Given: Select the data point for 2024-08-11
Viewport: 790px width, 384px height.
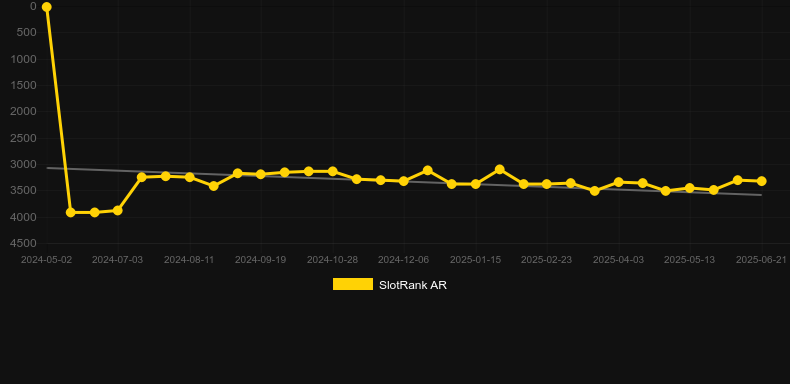Looking at the screenshot, I should pyautogui.click(x=189, y=177).
